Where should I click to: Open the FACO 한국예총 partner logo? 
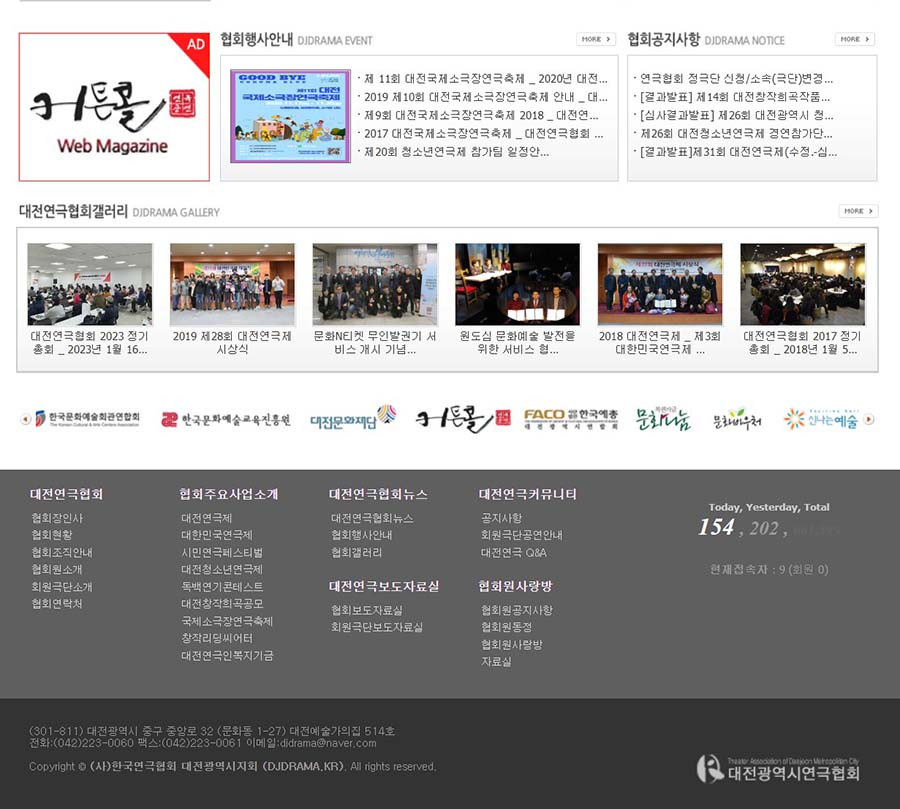pyautogui.click(x=571, y=419)
